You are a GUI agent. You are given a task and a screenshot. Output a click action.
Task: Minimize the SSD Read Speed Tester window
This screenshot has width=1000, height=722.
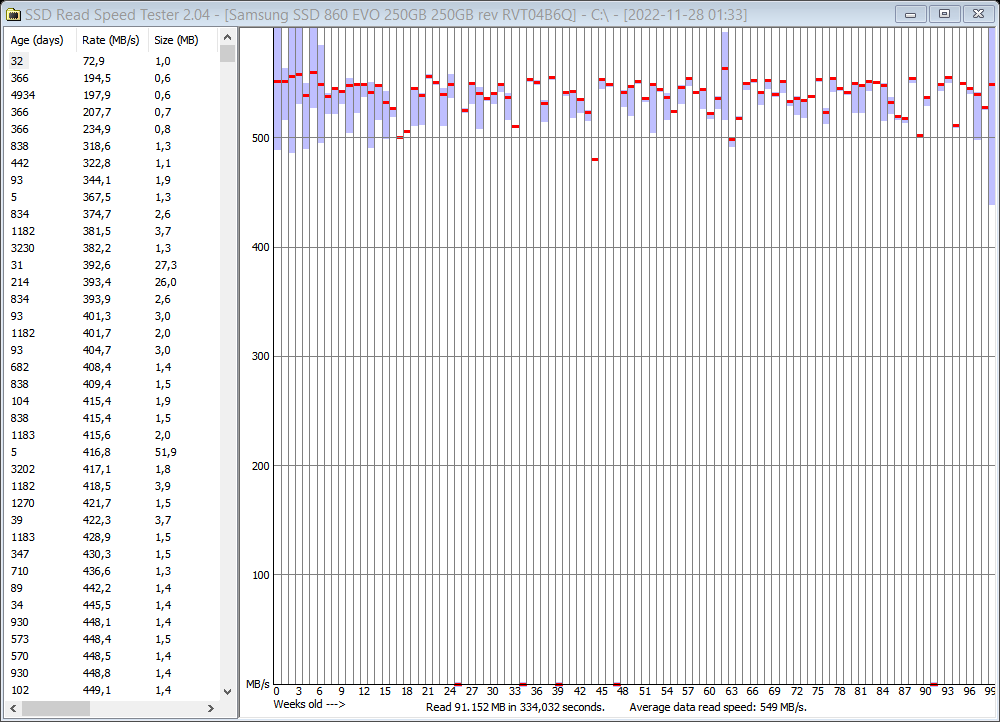tap(911, 14)
